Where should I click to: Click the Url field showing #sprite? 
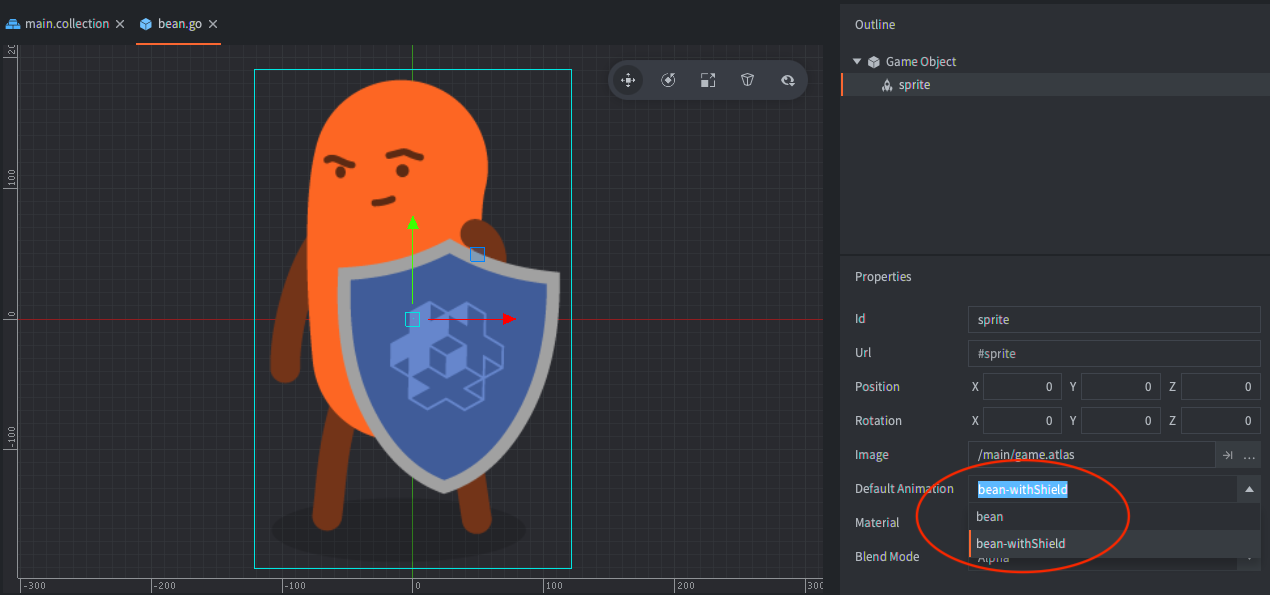[x=1113, y=352]
